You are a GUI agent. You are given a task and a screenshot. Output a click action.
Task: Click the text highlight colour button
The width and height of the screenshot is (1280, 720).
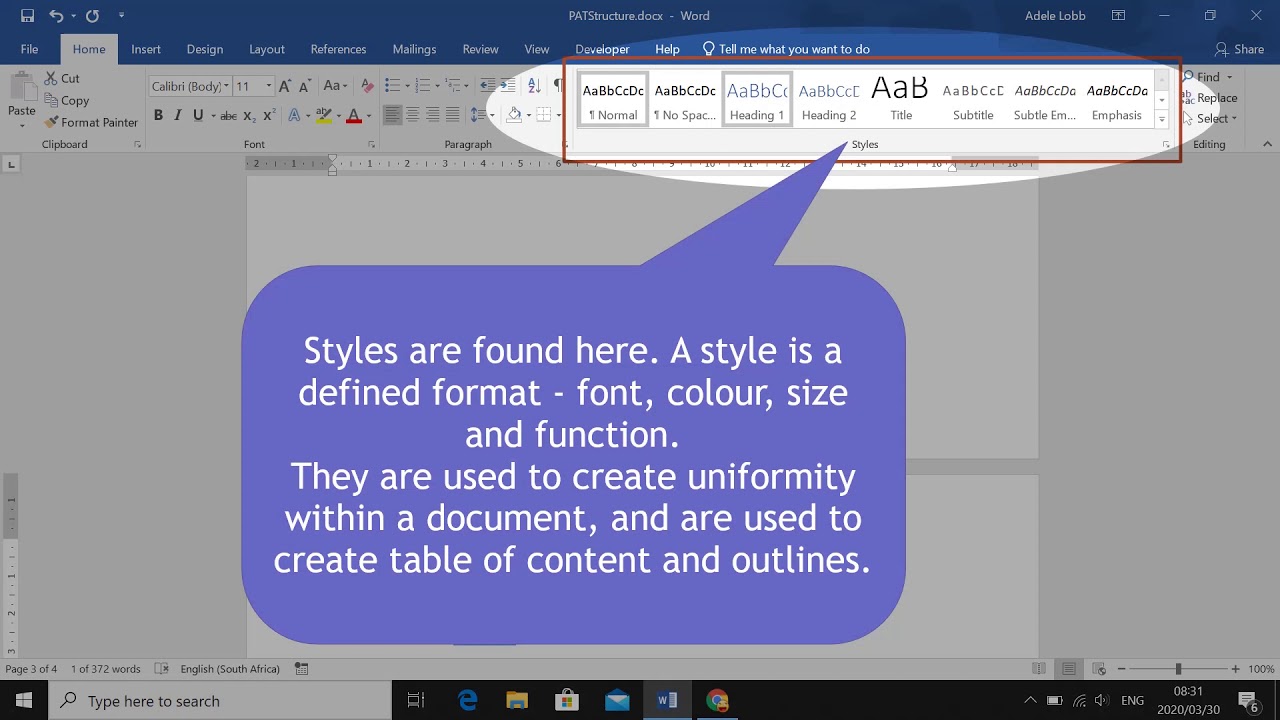point(323,115)
